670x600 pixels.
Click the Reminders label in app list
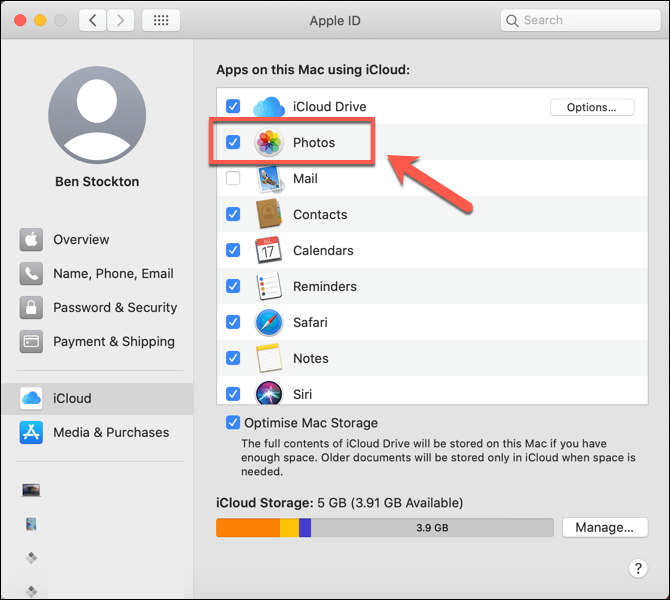[x=325, y=286]
